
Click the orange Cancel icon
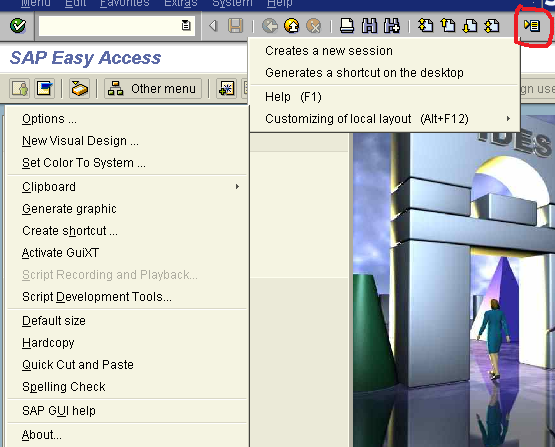point(314,25)
